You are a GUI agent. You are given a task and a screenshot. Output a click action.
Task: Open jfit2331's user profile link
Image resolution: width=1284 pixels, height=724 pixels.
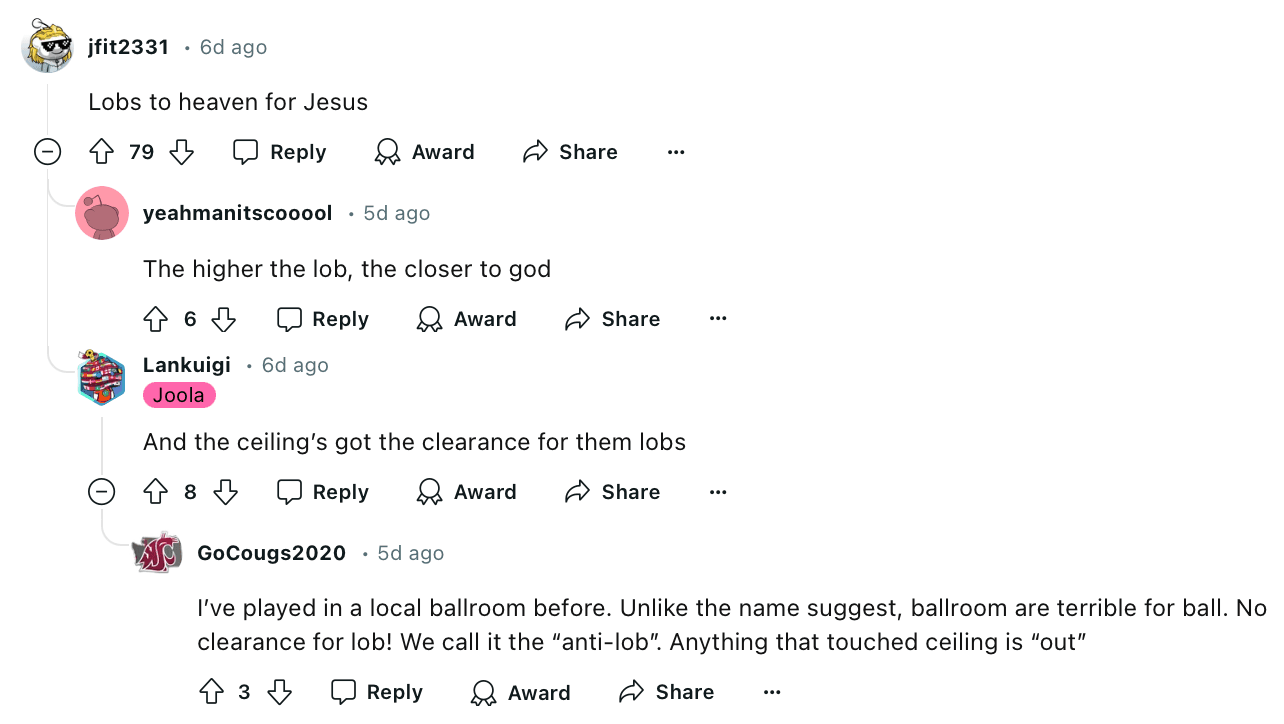128,47
